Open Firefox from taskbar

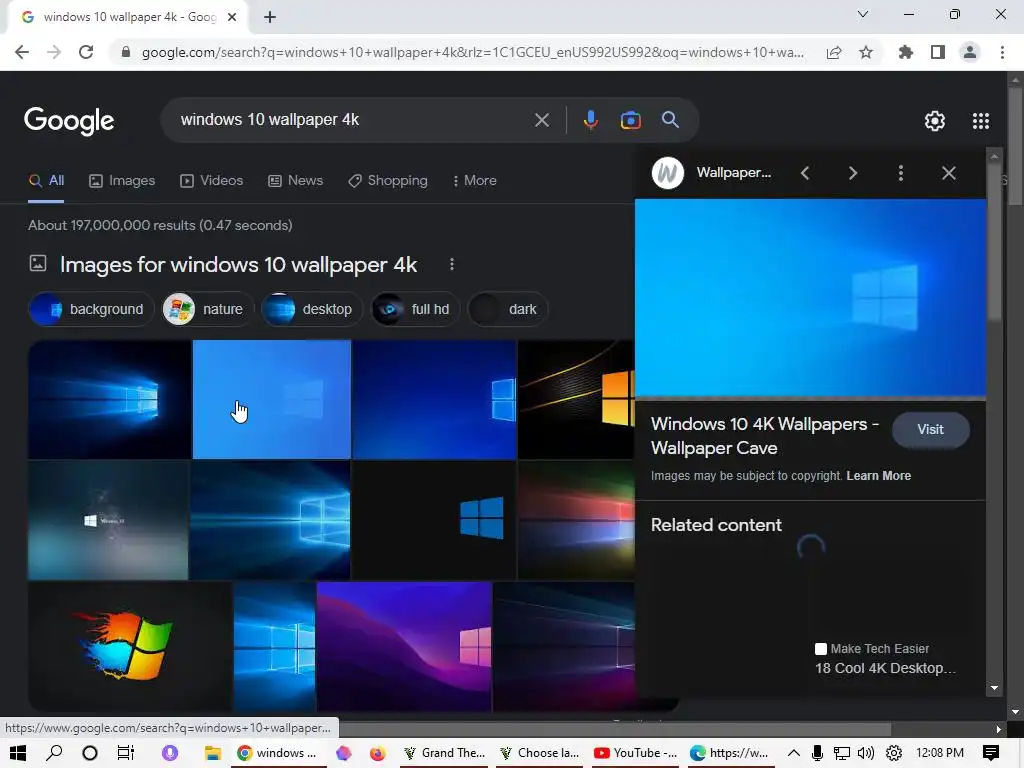[x=377, y=753]
